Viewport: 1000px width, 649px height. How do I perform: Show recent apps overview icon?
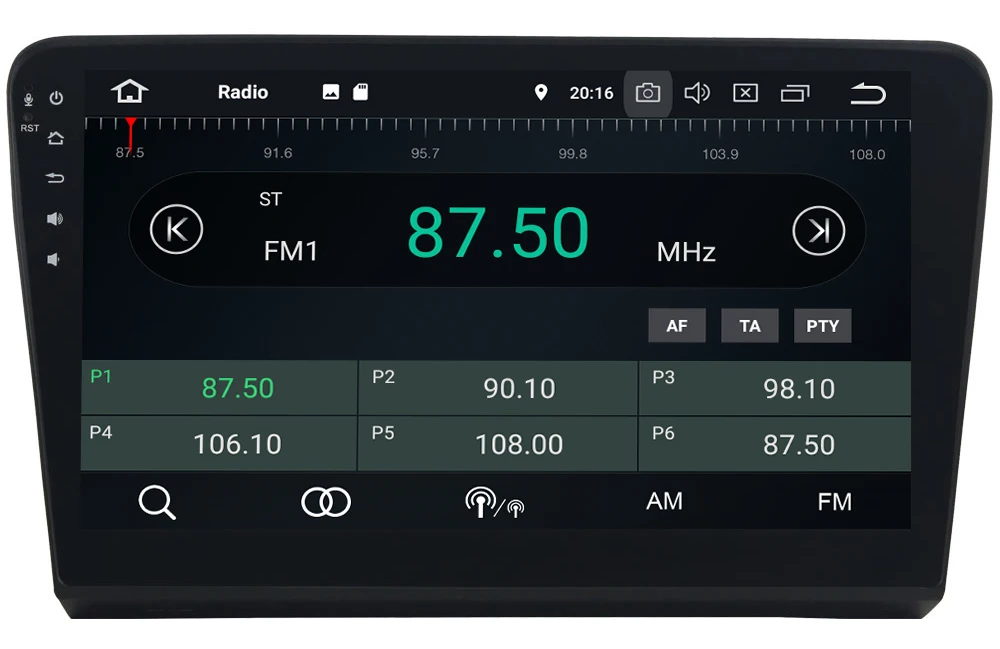(x=795, y=94)
